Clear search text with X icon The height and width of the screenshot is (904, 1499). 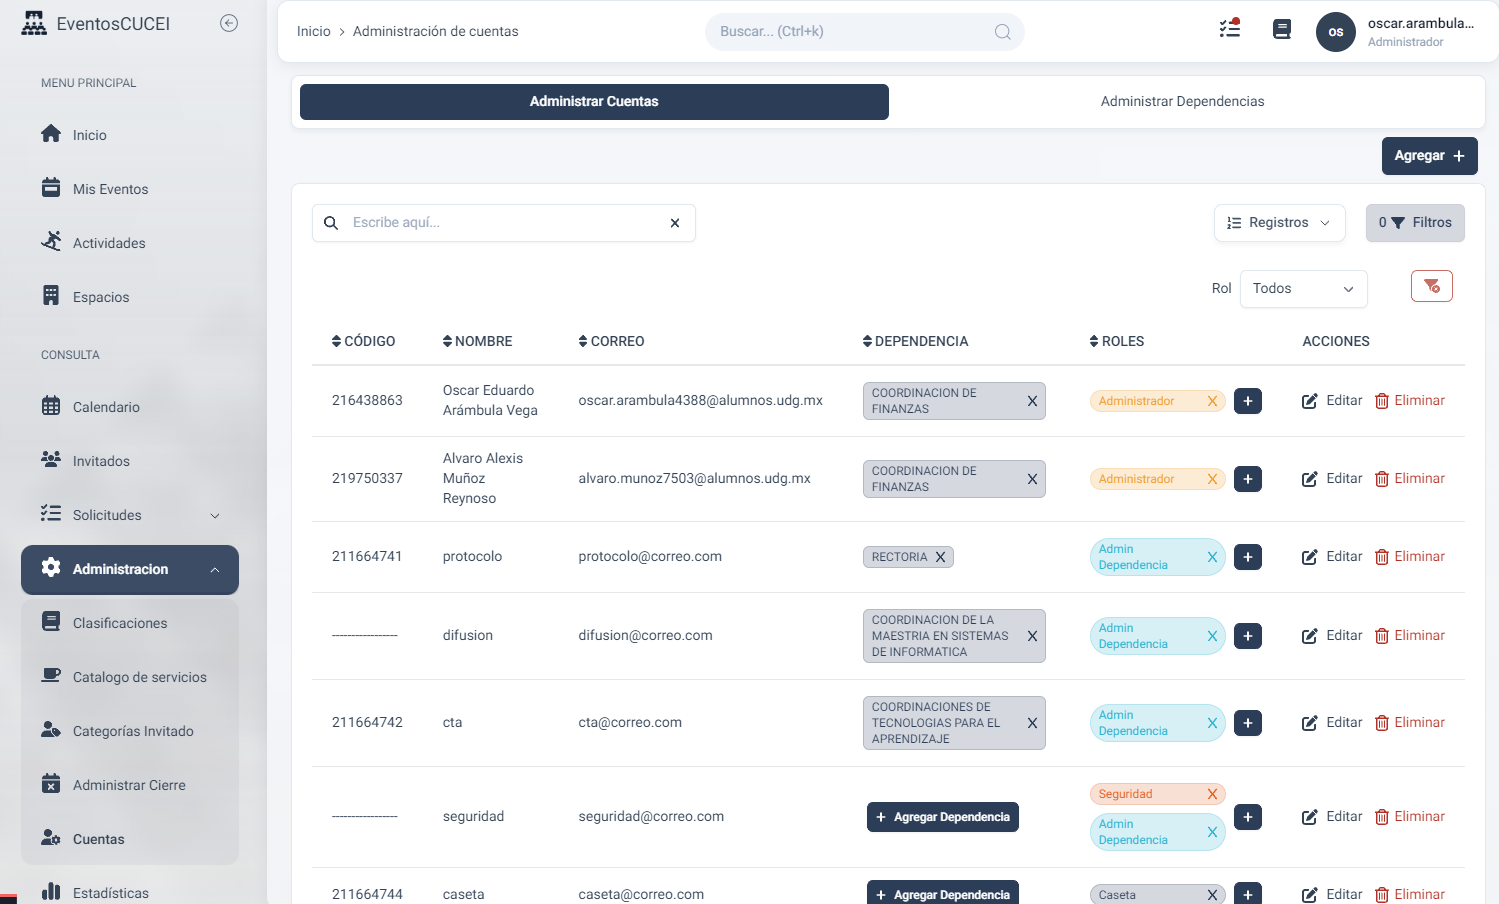675,223
